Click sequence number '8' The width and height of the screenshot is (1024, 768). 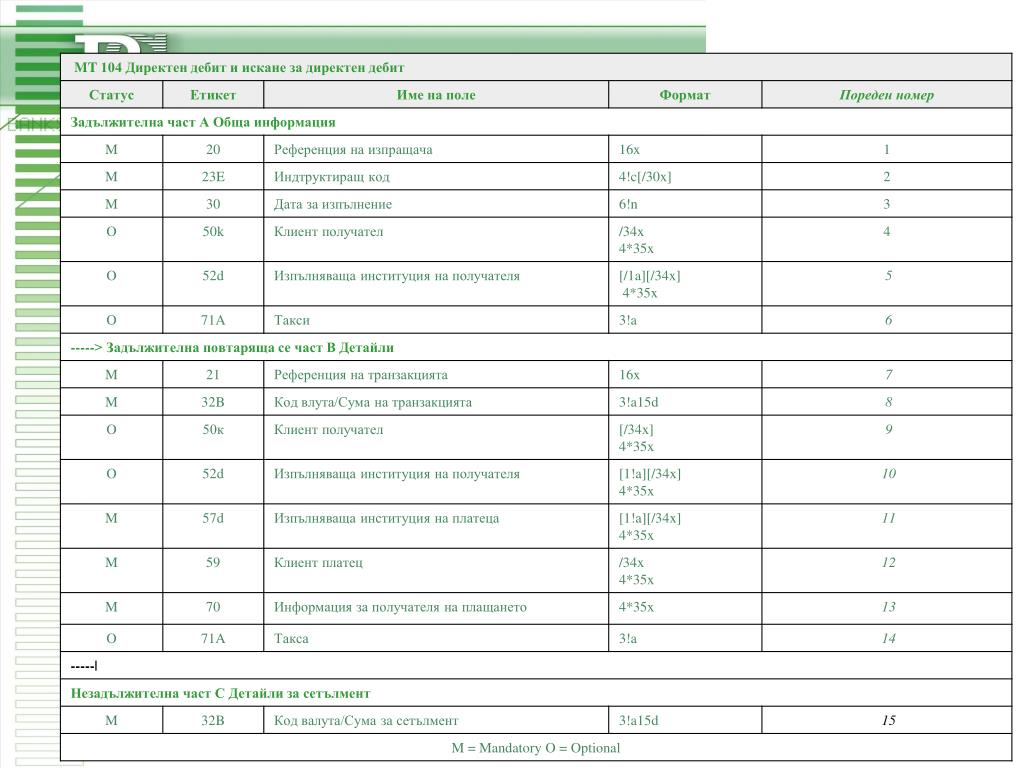click(x=888, y=403)
